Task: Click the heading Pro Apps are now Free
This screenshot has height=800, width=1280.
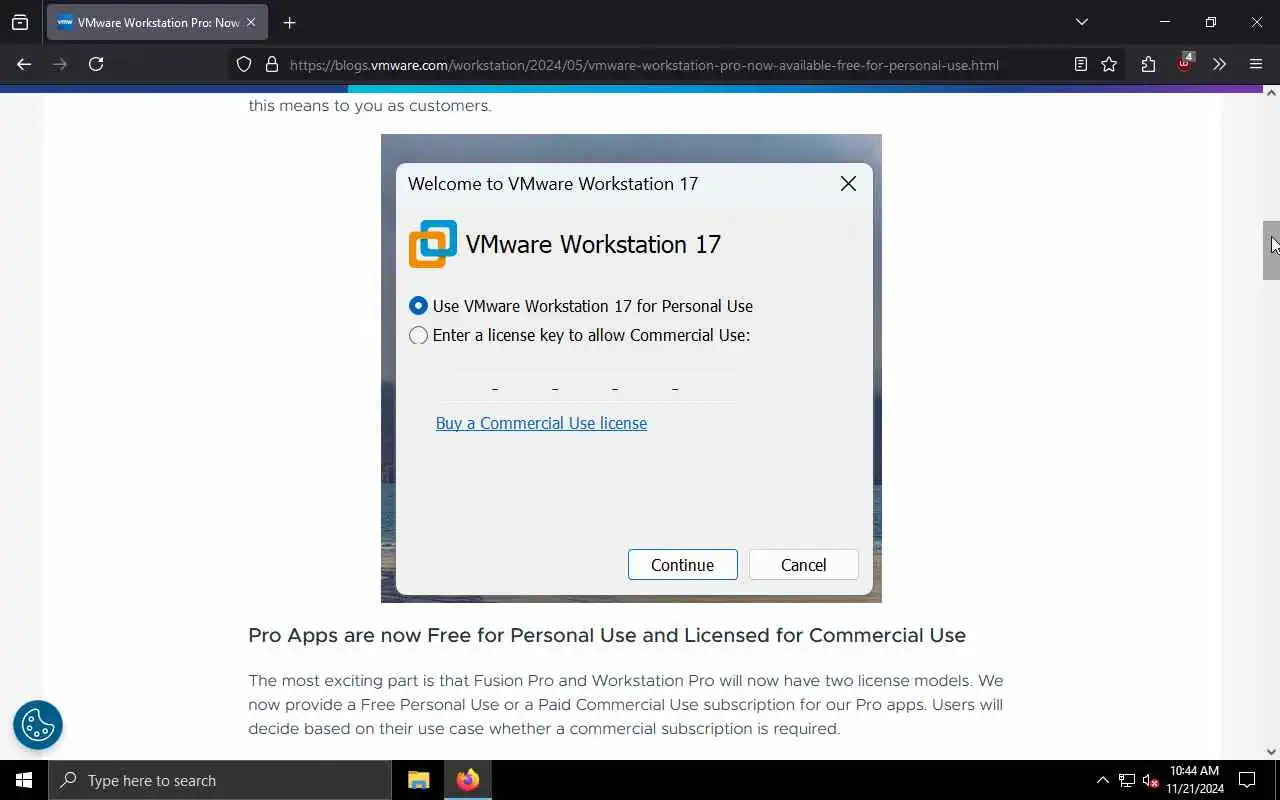Action: [607, 636]
